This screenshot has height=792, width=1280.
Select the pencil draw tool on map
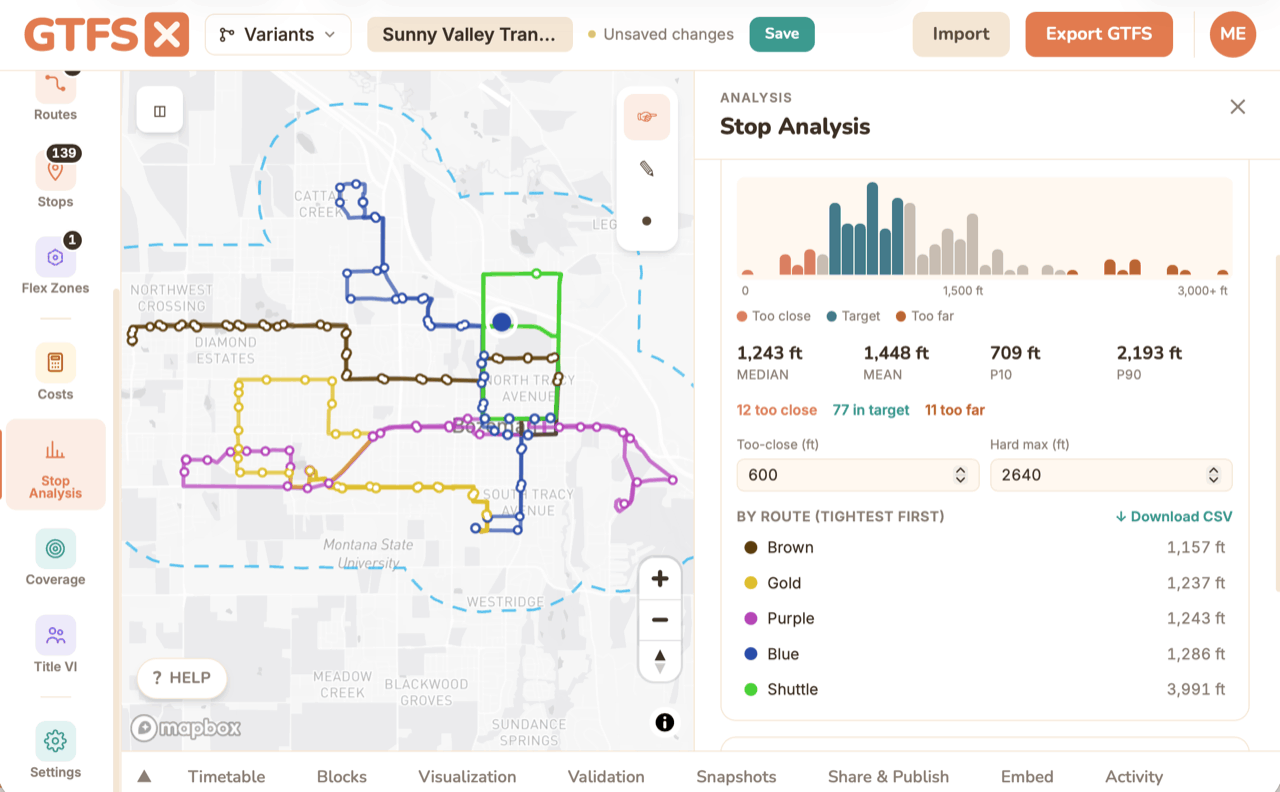pos(647,169)
